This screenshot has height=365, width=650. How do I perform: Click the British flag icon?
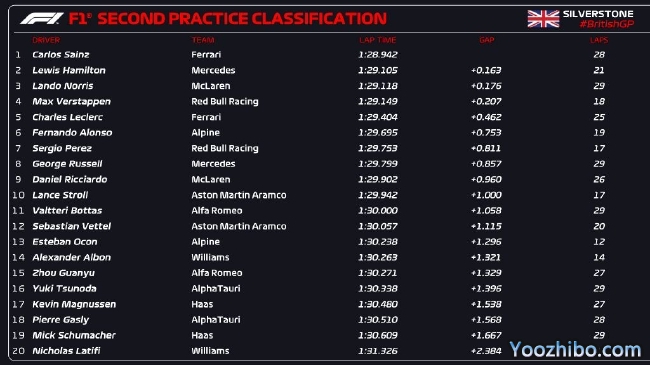pyautogui.click(x=543, y=19)
